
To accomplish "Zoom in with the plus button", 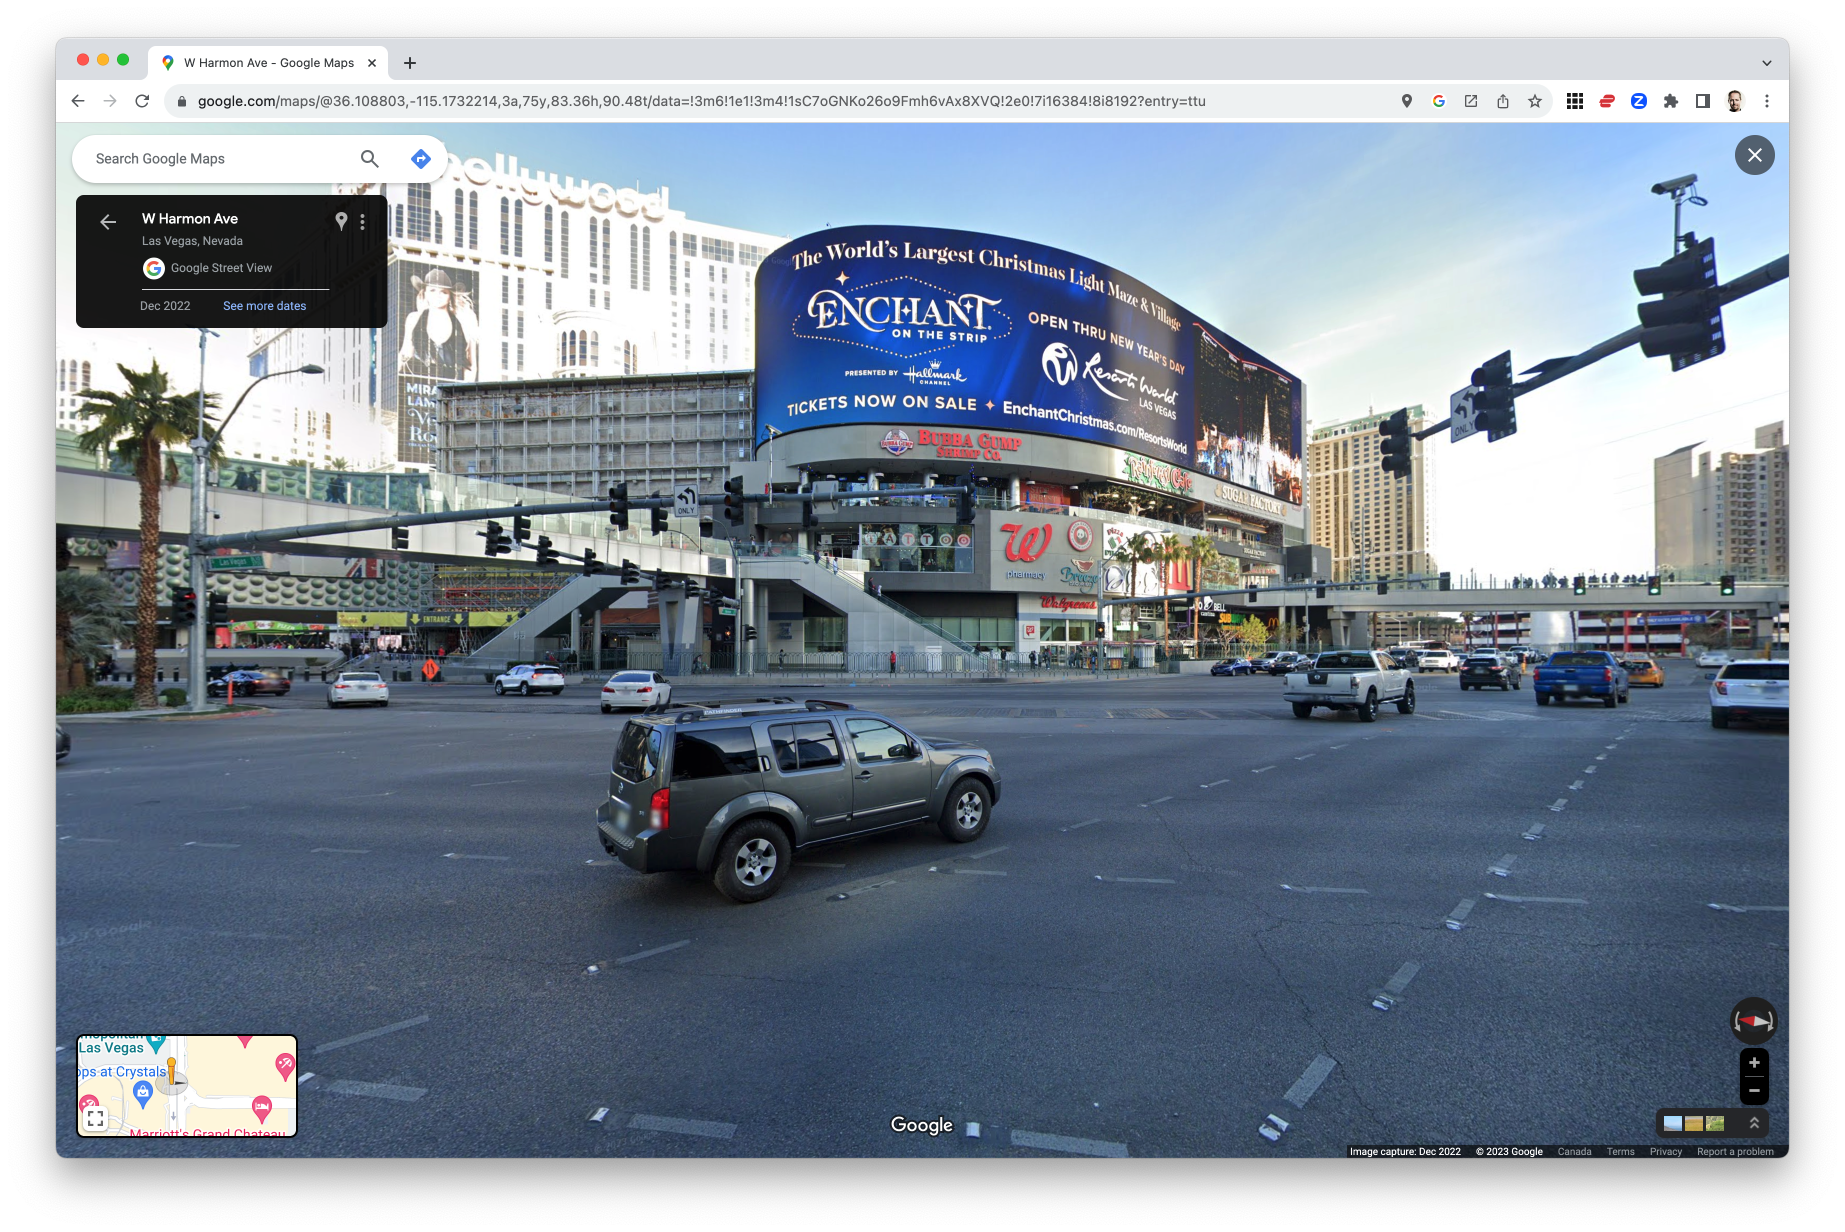I will point(1754,1063).
